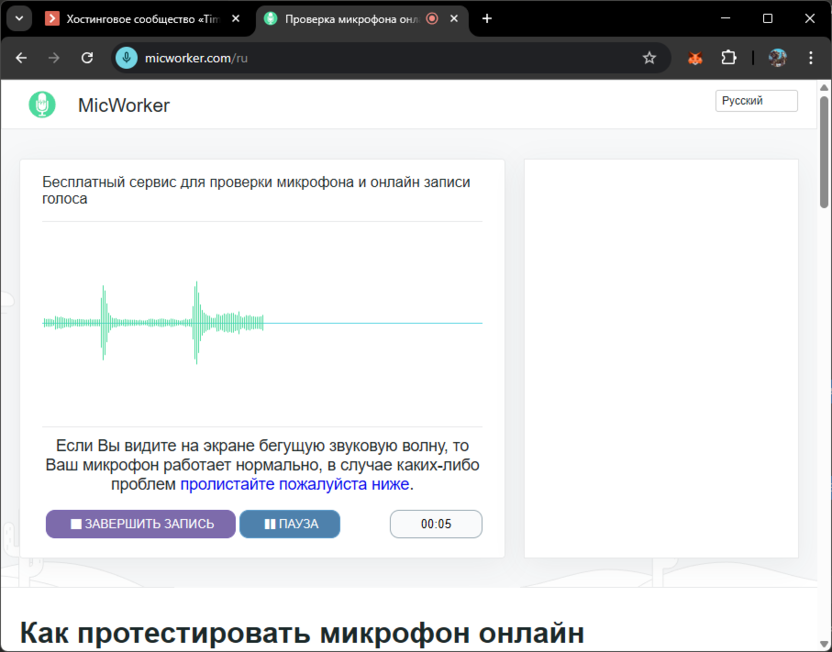
Task: Click the «Бесплатный сервис для проверки микрофона» heading
Action: (x=256, y=190)
